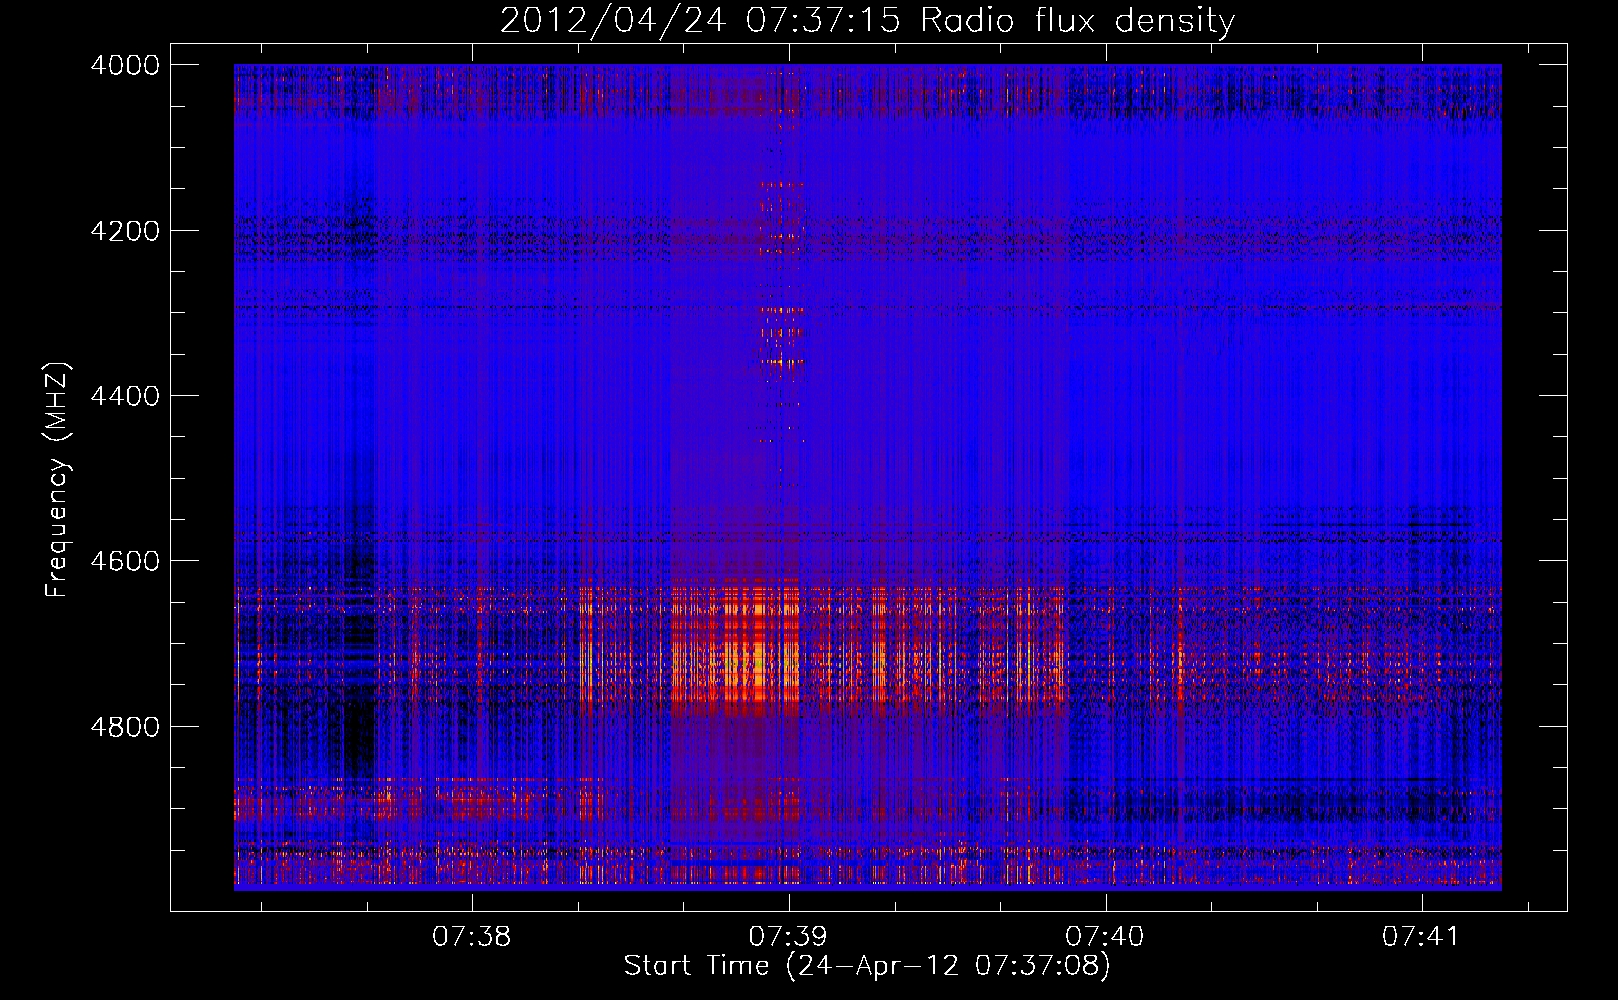Click the plot title '2012/04/24 07:37:15 Radio flux density'
Viewport: 1618px width, 1000px height.
[867, 20]
